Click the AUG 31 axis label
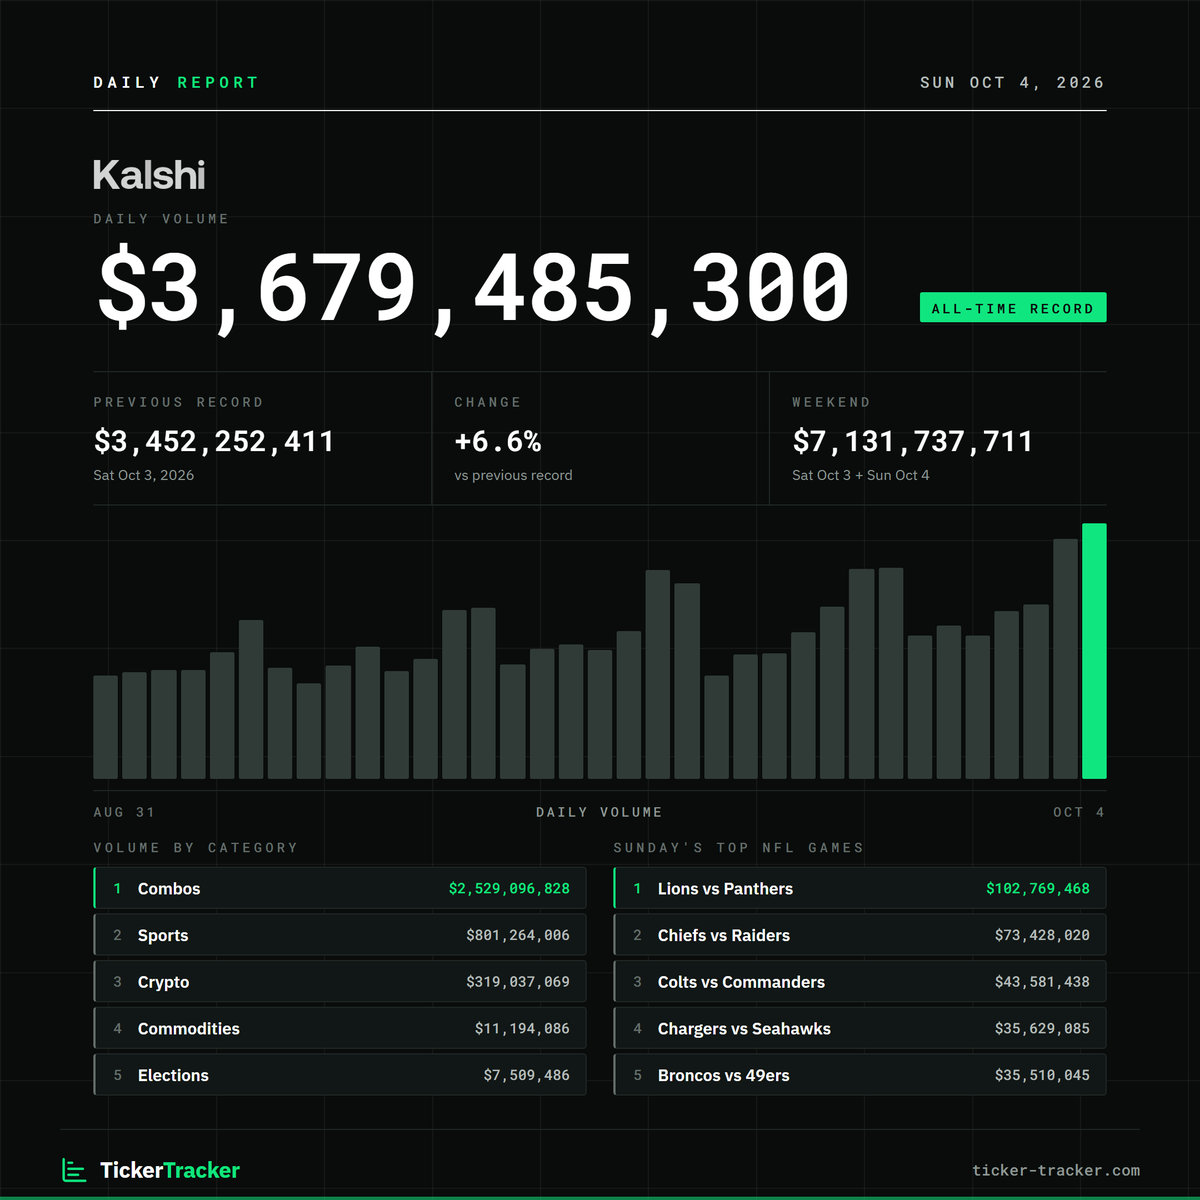This screenshot has height=1200, width=1200. pos(124,812)
